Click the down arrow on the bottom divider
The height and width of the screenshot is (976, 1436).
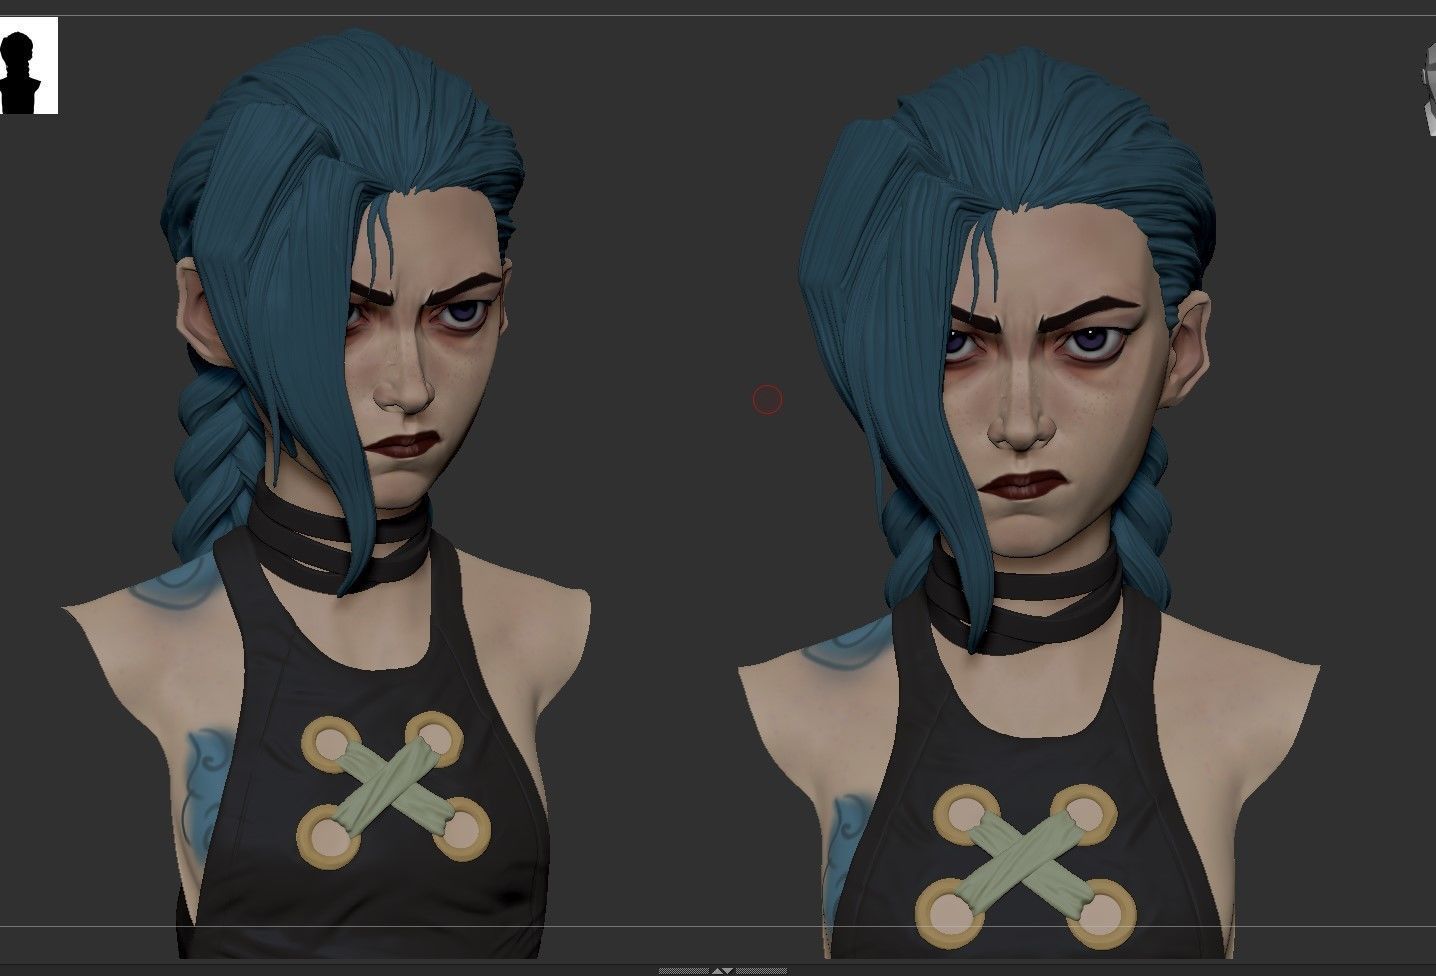pos(727,971)
